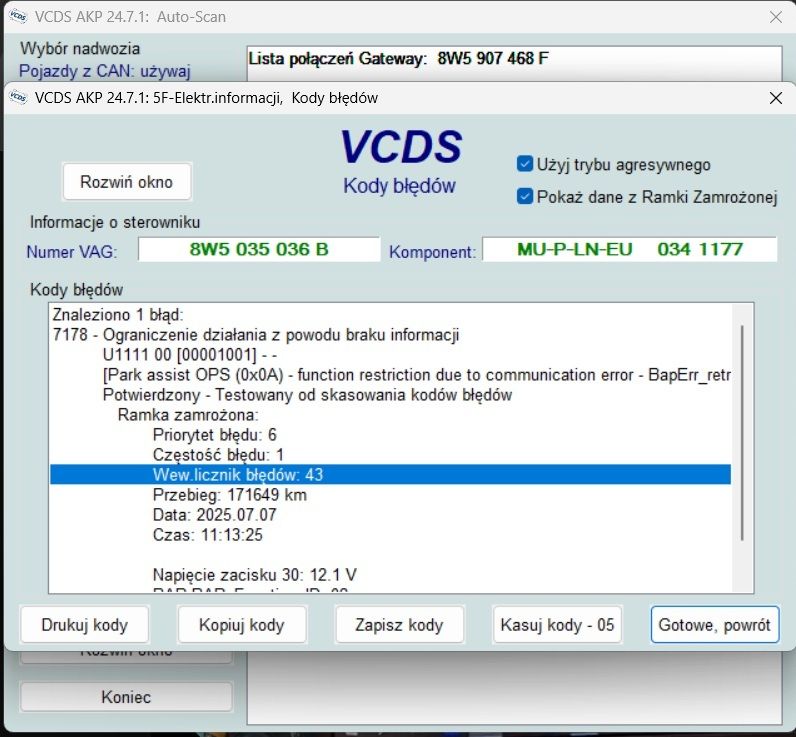Click Koniec button in Auto-Scan window
The width and height of the screenshot is (796, 737).
[x=126, y=697]
